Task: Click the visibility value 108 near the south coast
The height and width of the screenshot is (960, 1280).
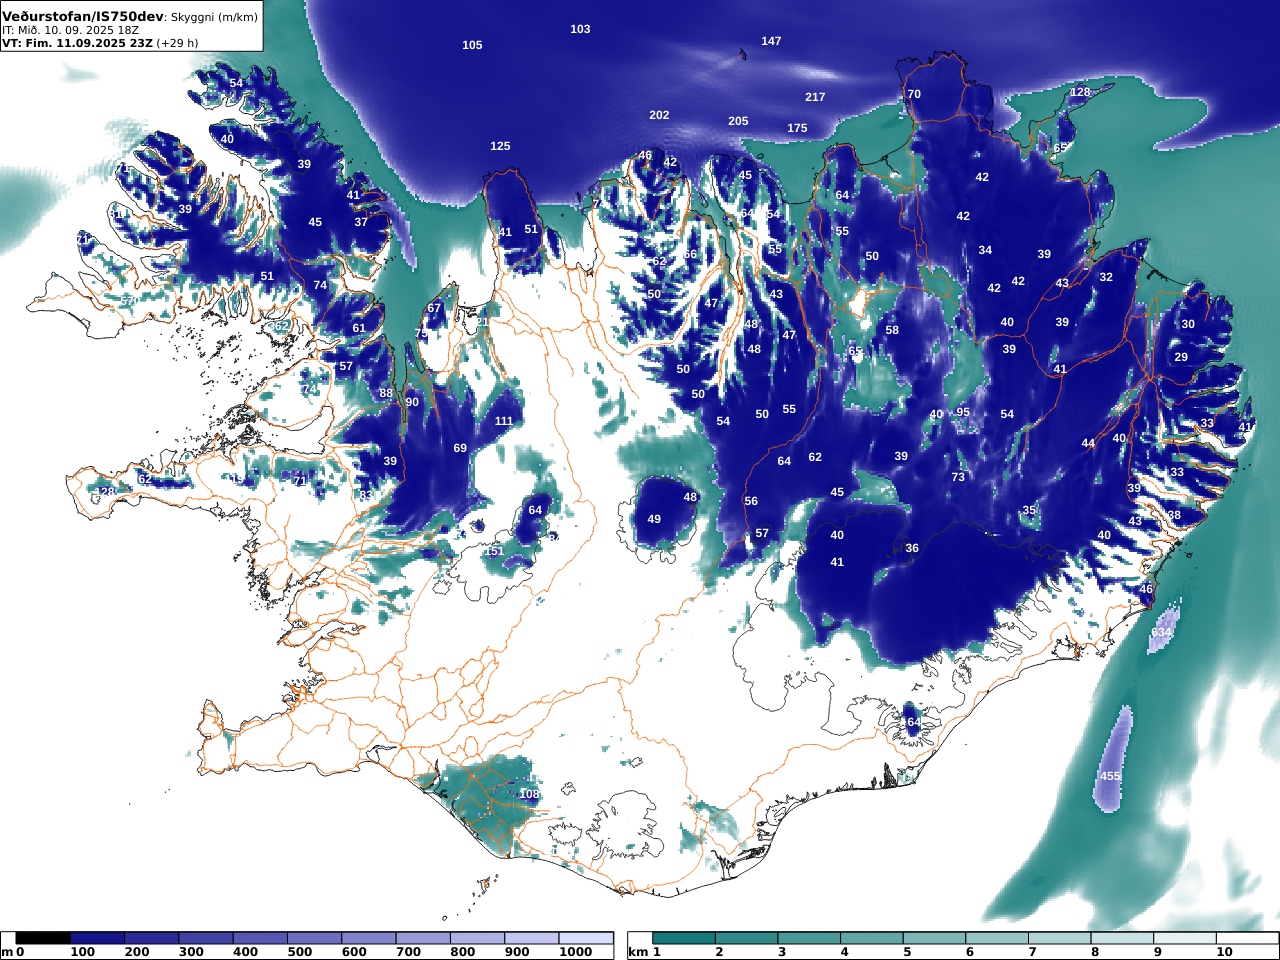Action: coord(529,794)
